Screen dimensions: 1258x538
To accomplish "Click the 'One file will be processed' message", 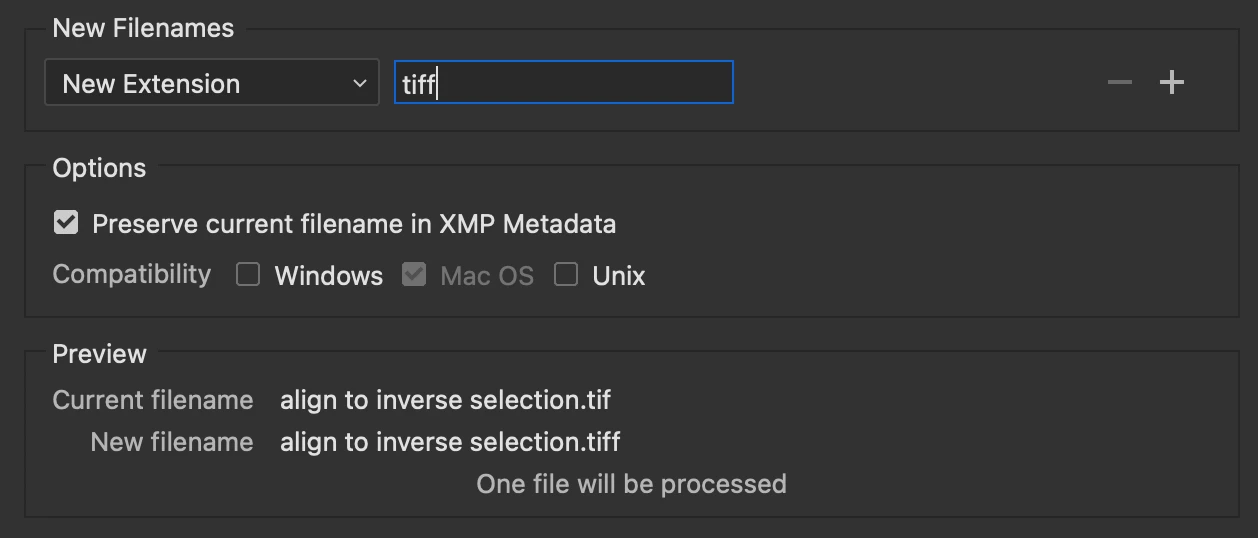I will point(631,484).
